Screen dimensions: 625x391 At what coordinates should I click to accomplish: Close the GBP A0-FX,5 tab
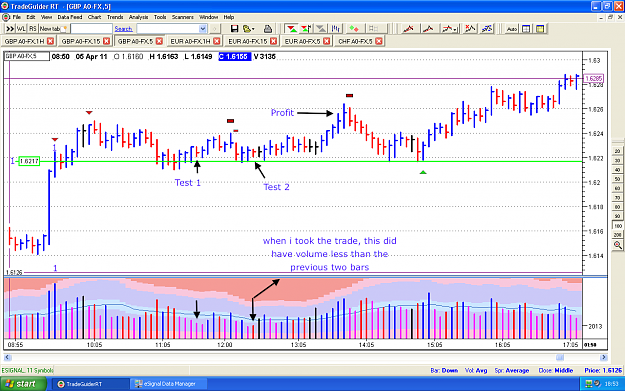coord(159,41)
